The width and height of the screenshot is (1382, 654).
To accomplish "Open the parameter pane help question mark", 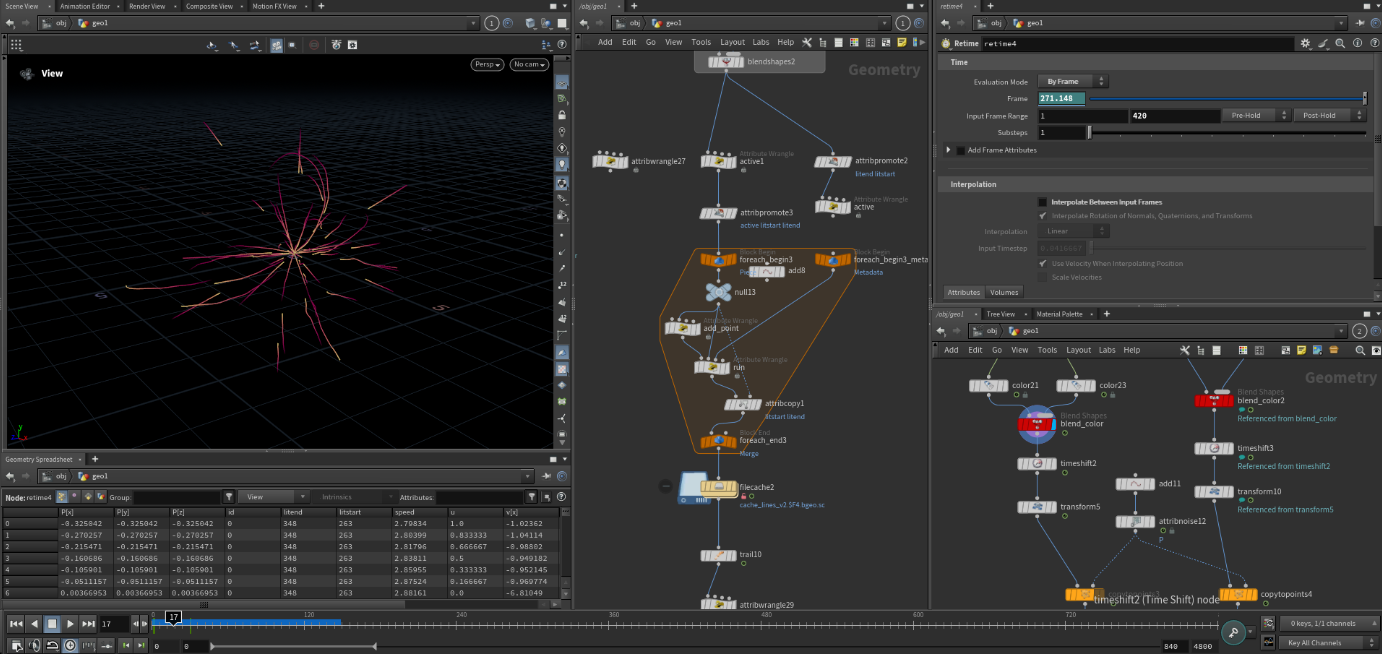I will pos(1374,44).
